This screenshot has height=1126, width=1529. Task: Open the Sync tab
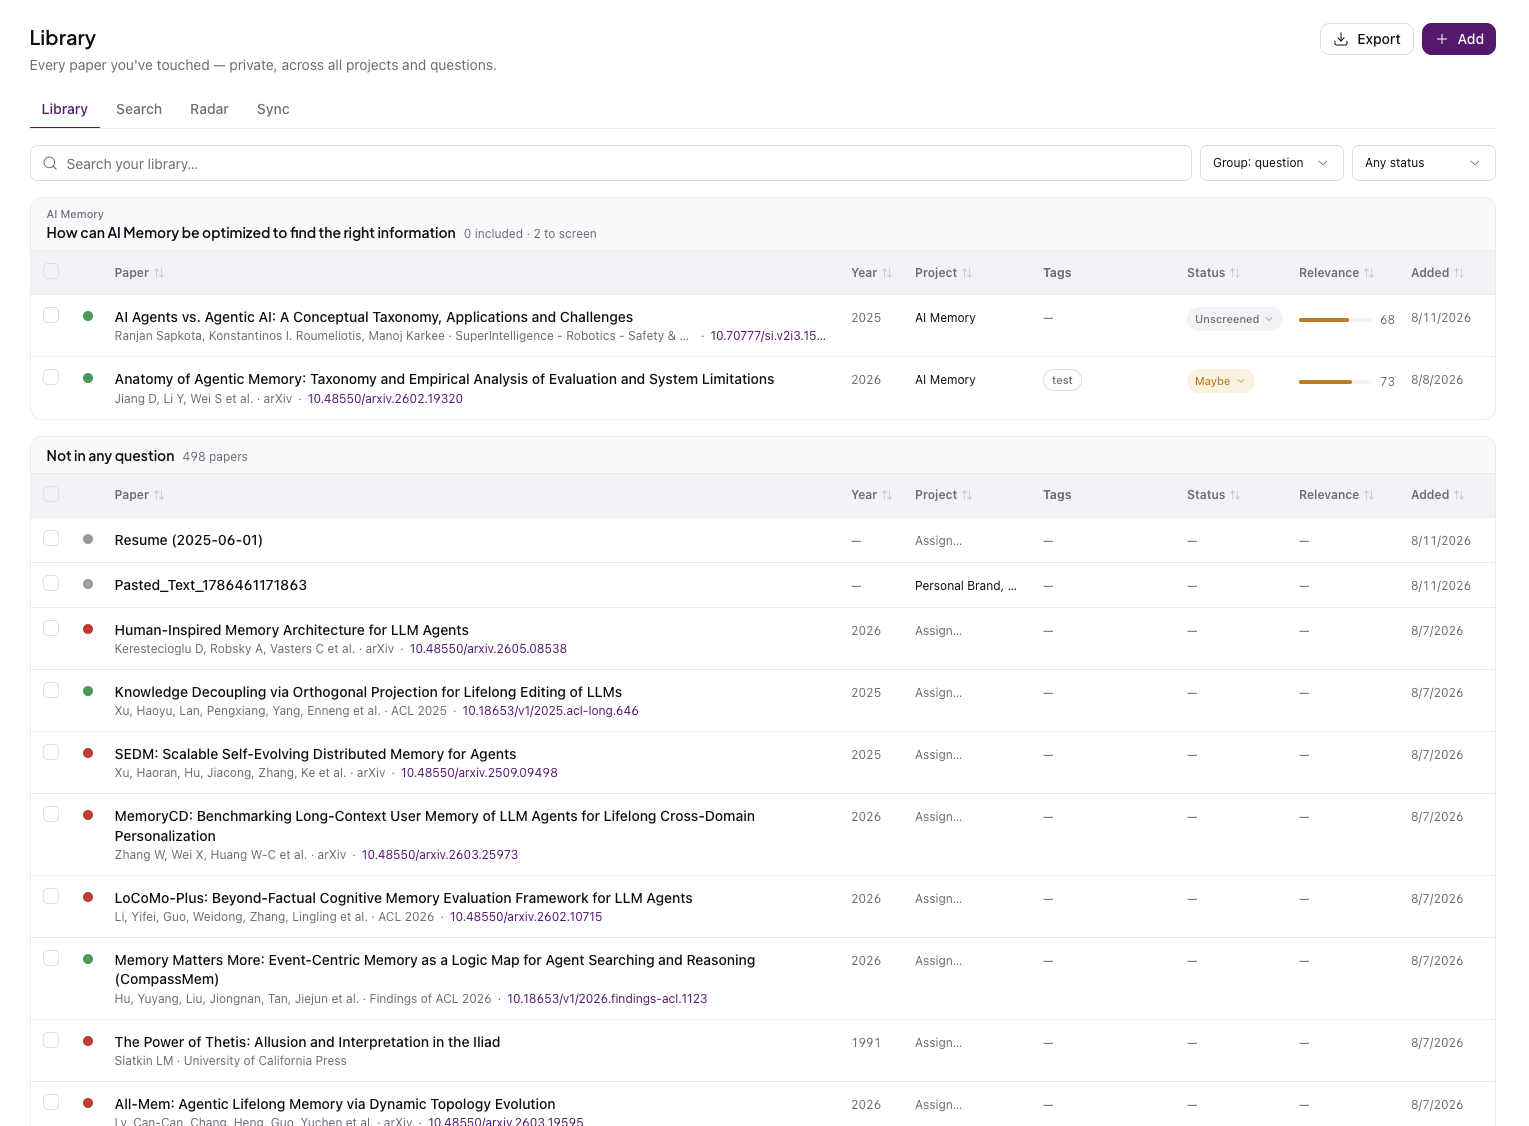tap(273, 109)
